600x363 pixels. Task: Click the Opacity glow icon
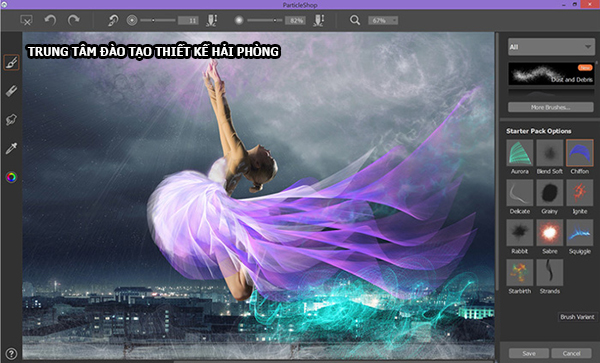(x=239, y=20)
